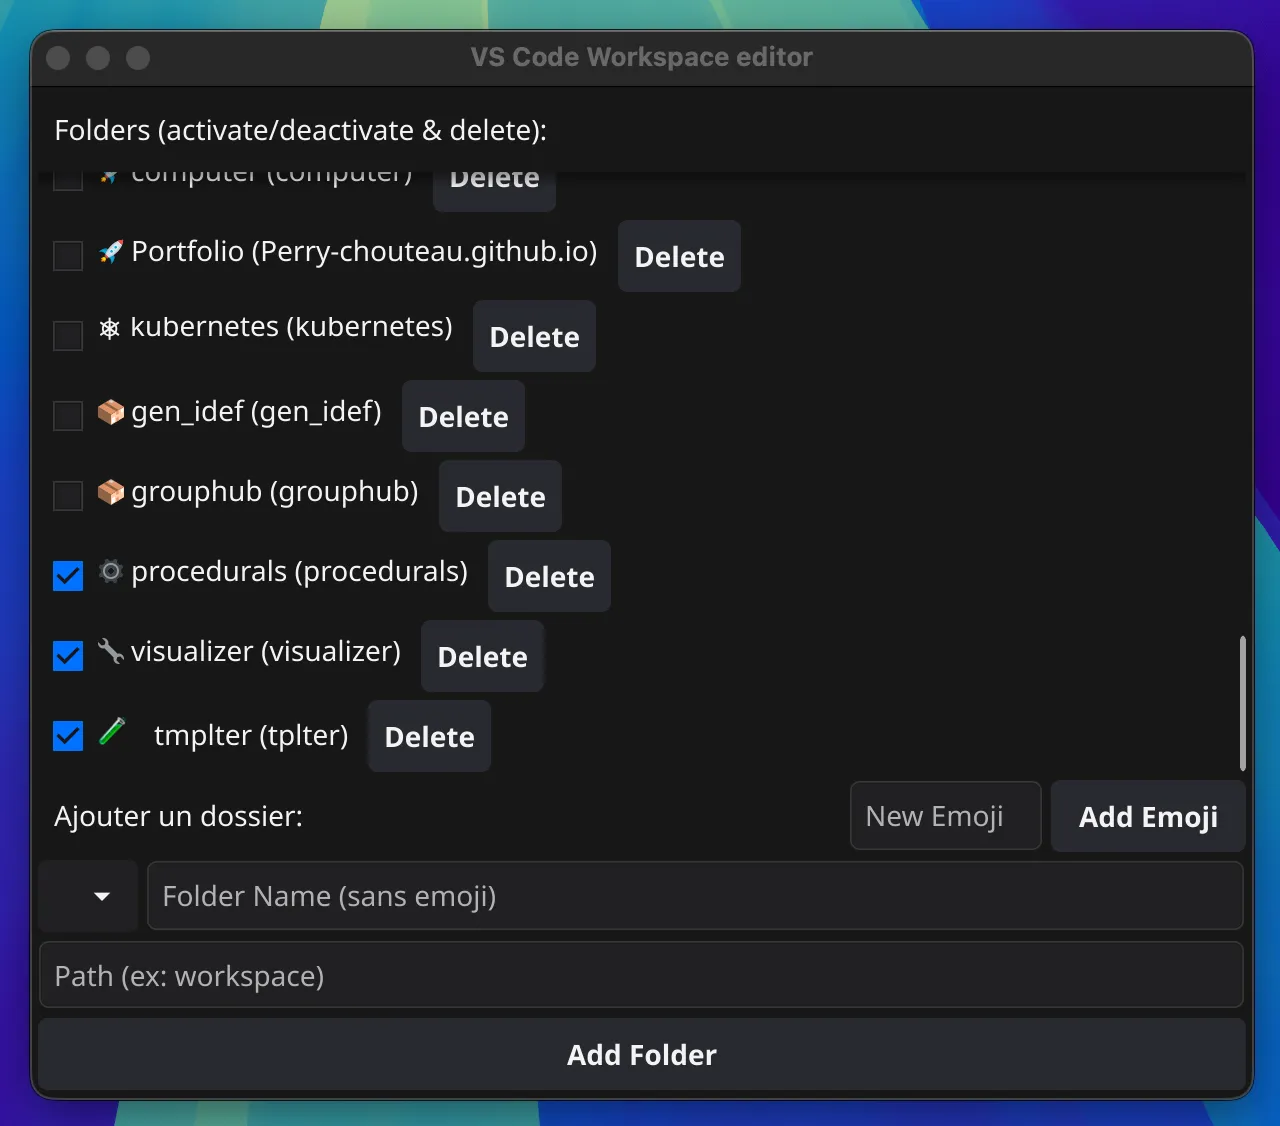Click the gear icon beside procedurals
Screen dimensions: 1280x1126
coord(111,571)
